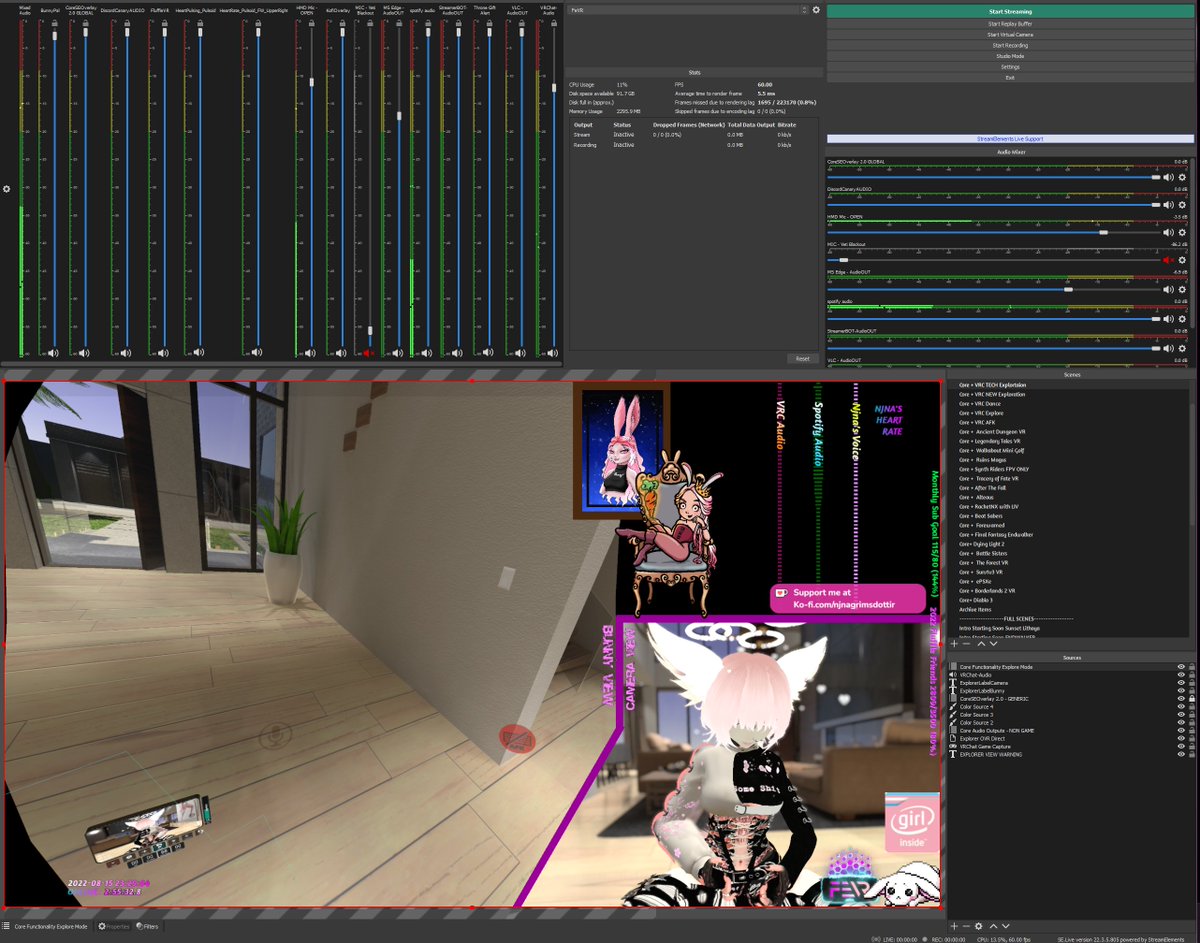1200x943 pixels.
Task: Mute CoreSEOverlay 2.0 GLOBAL in Audio Mixer panel
Action: coord(1167,176)
